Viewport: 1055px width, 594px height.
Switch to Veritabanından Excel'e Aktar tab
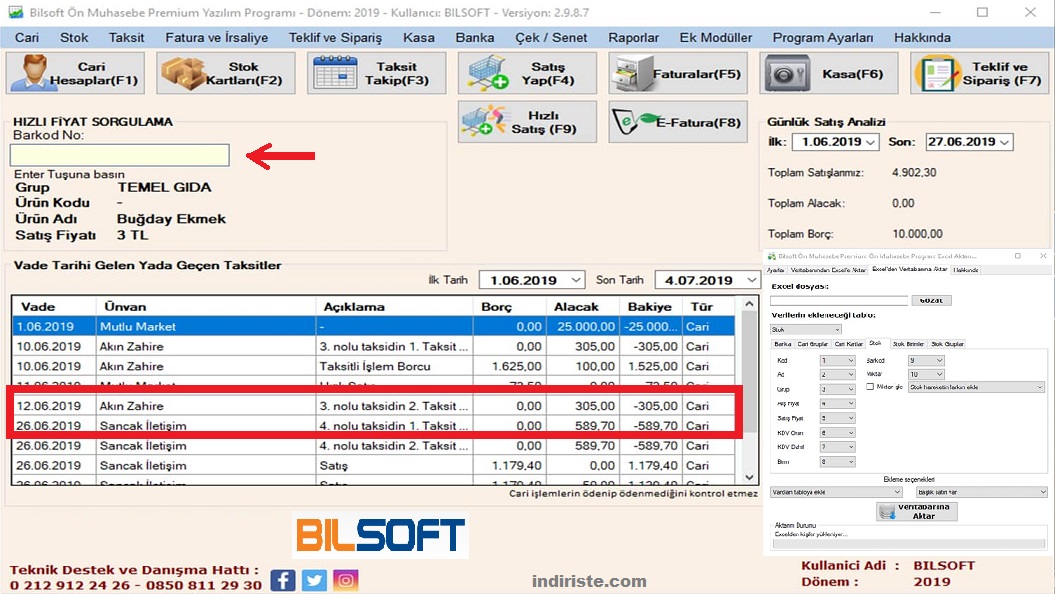pyautogui.click(x=828, y=270)
